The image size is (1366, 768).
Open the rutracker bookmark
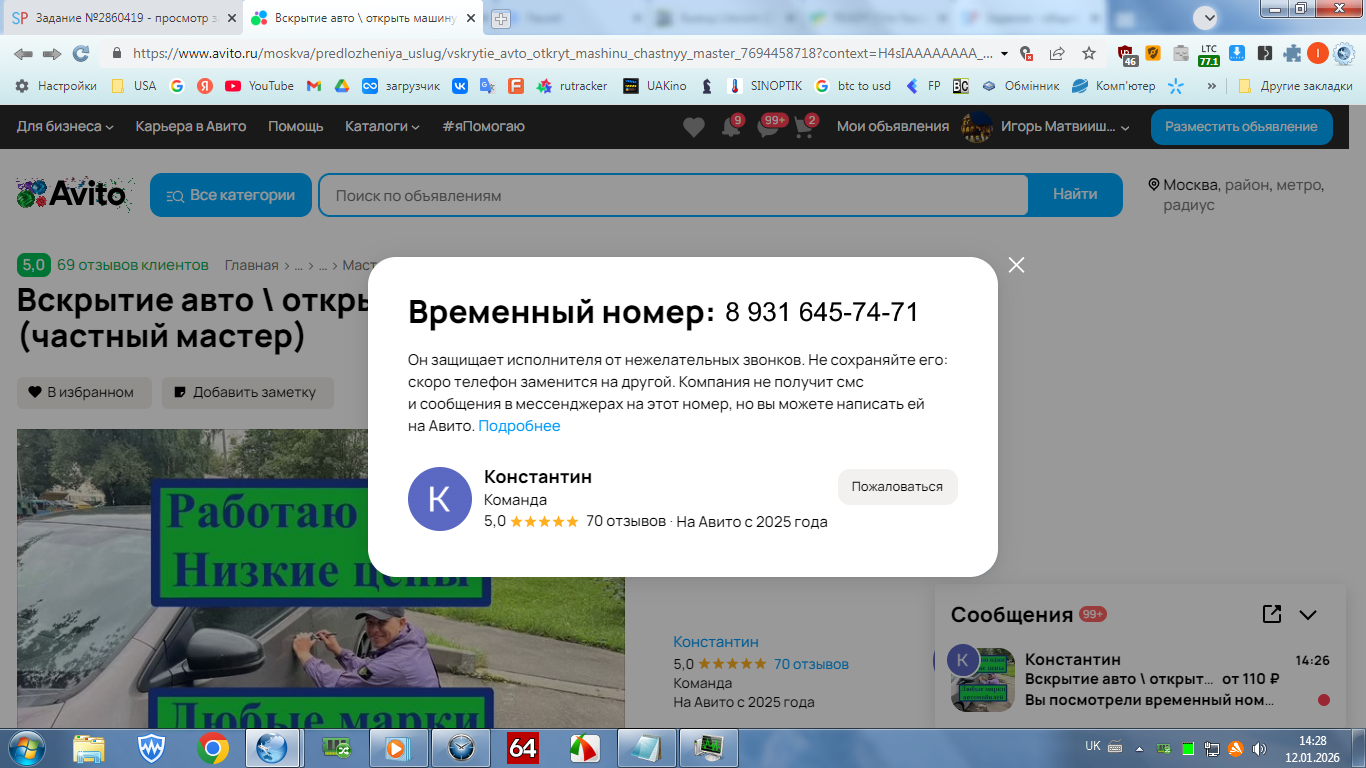[x=572, y=86]
